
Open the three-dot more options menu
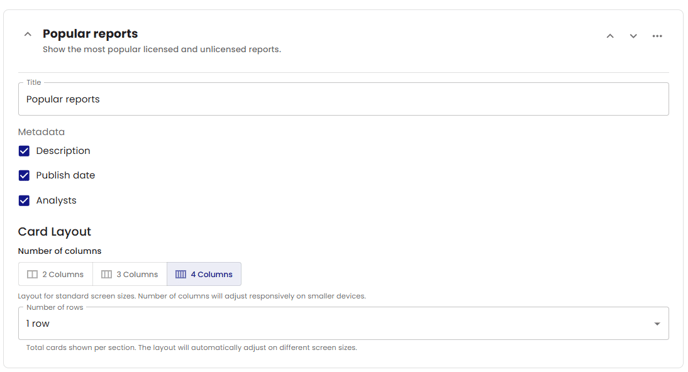[657, 36]
